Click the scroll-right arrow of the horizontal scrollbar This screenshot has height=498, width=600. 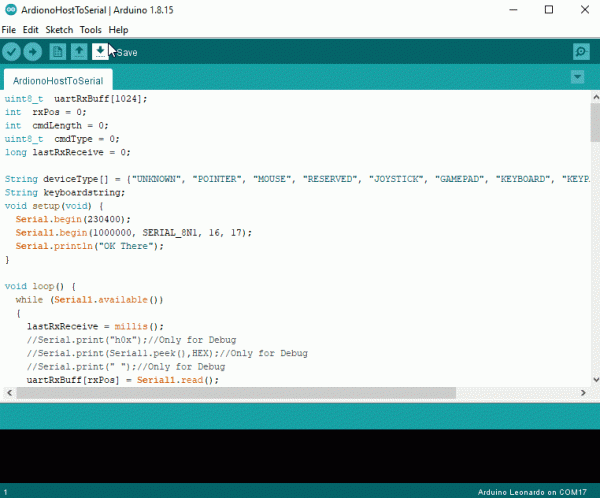pyautogui.click(x=582, y=394)
